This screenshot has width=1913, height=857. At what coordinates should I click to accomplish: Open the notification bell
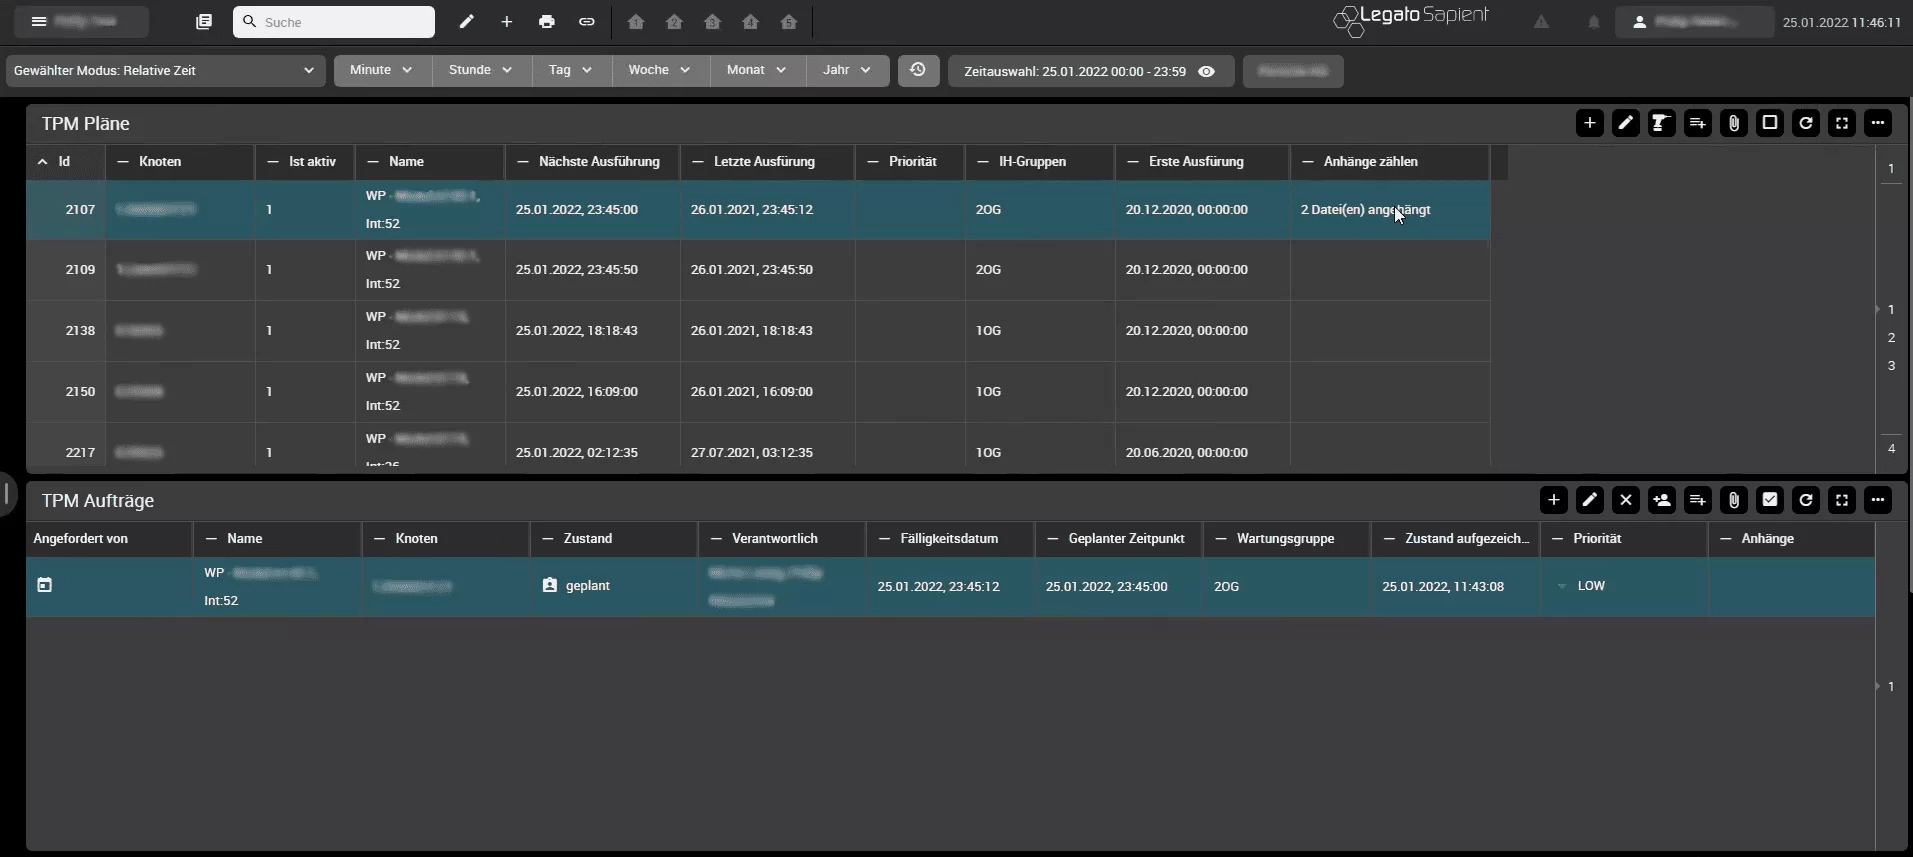[1594, 21]
